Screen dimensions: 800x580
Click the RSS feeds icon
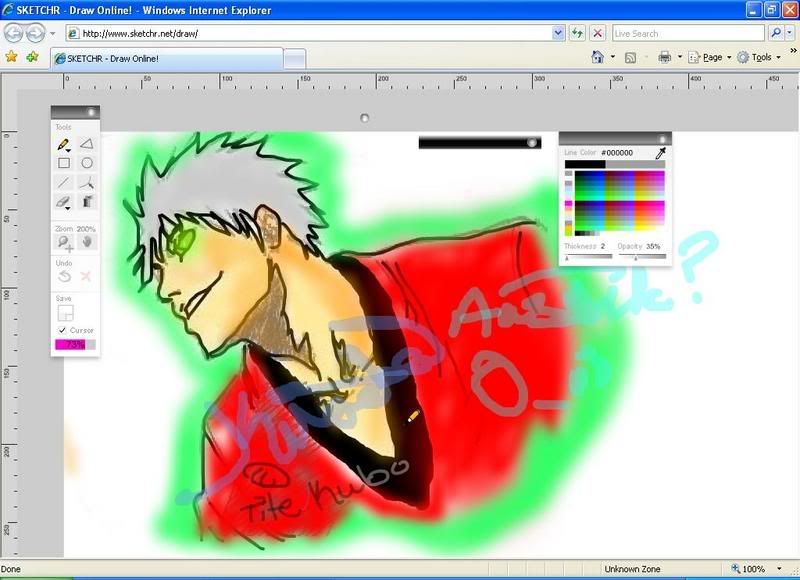click(631, 58)
